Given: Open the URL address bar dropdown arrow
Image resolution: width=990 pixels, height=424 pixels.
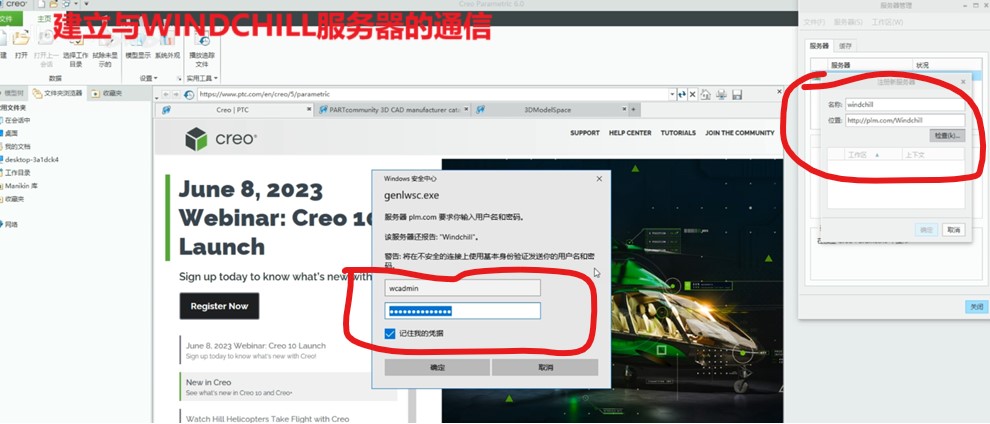Looking at the screenshot, I should click(x=672, y=95).
